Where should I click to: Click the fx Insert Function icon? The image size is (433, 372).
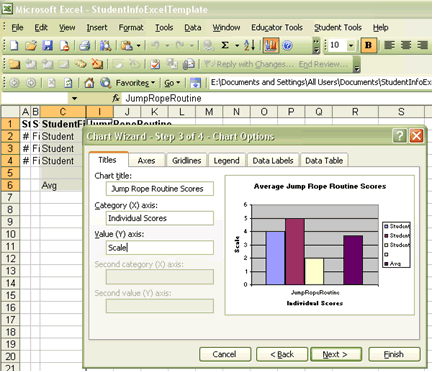(x=116, y=98)
